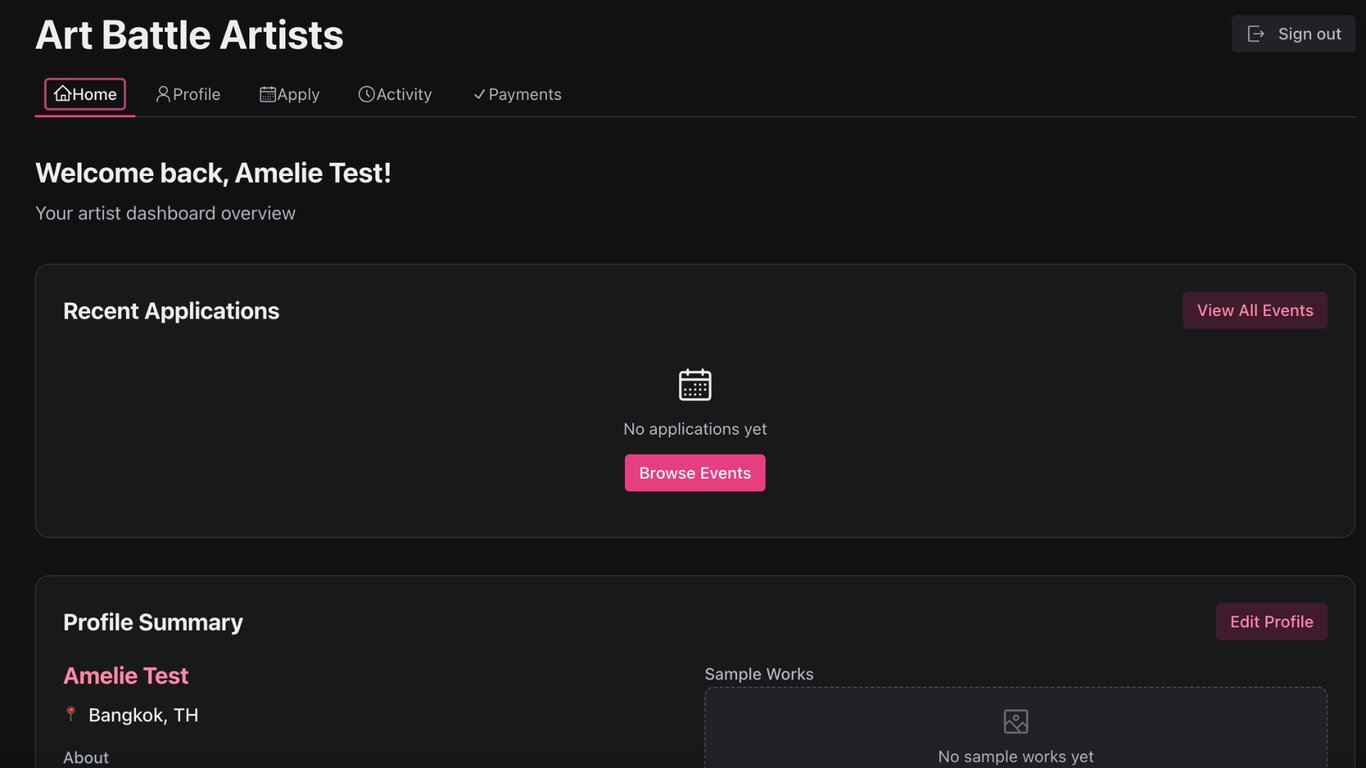Click the Bangkok, TH location text
The width and height of the screenshot is (1366, 768).
(144, 715)
